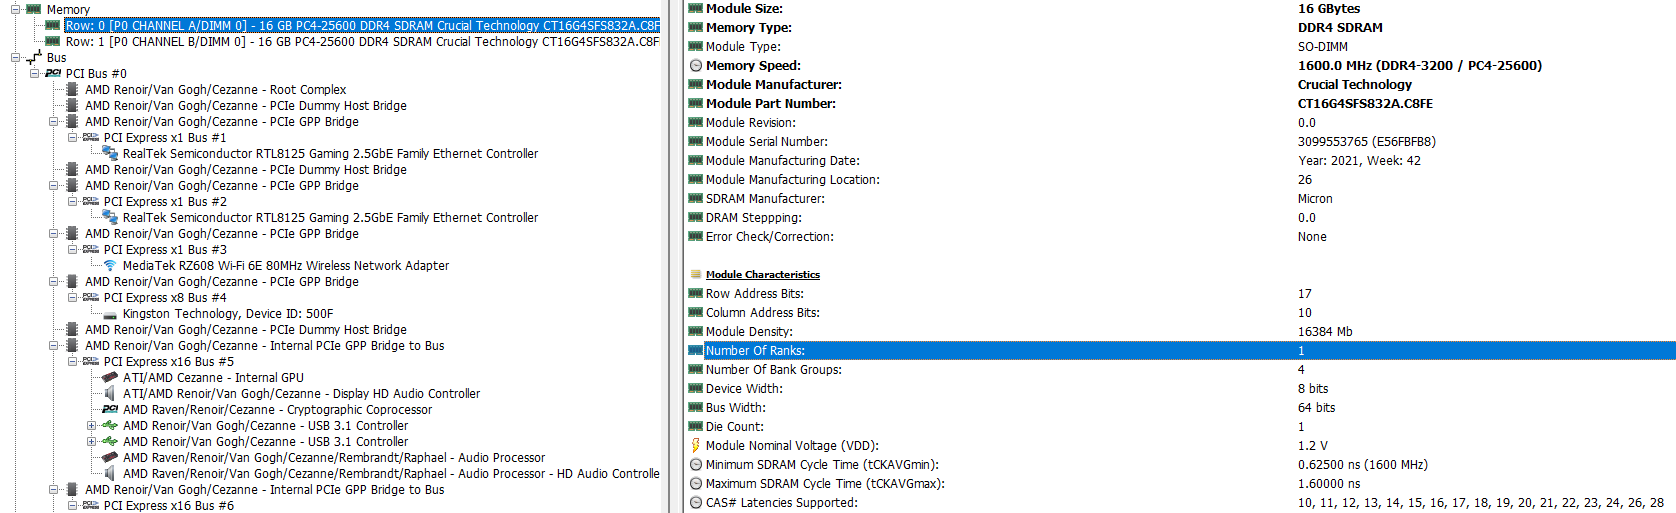Click the memory chip icon beside Row: 0

(52, 26)
